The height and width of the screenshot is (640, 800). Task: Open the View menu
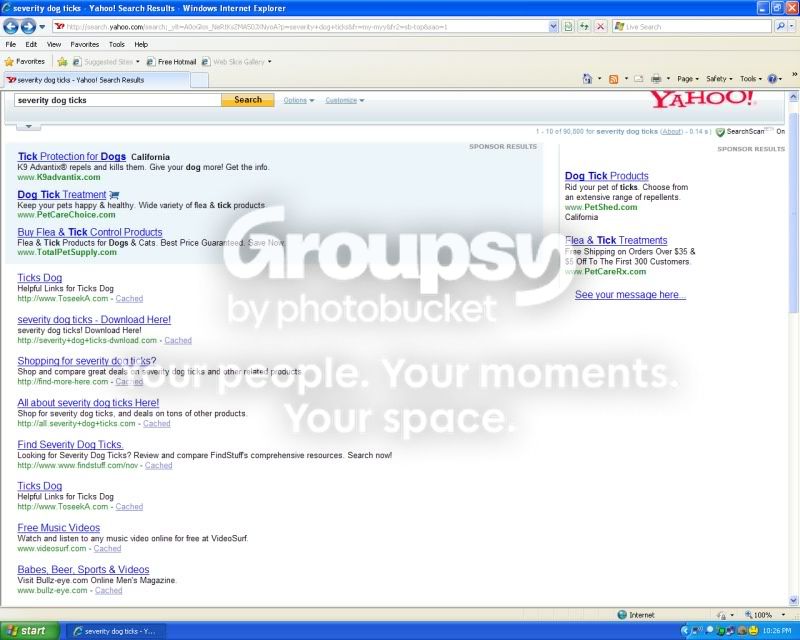click(x=54, y=44)
